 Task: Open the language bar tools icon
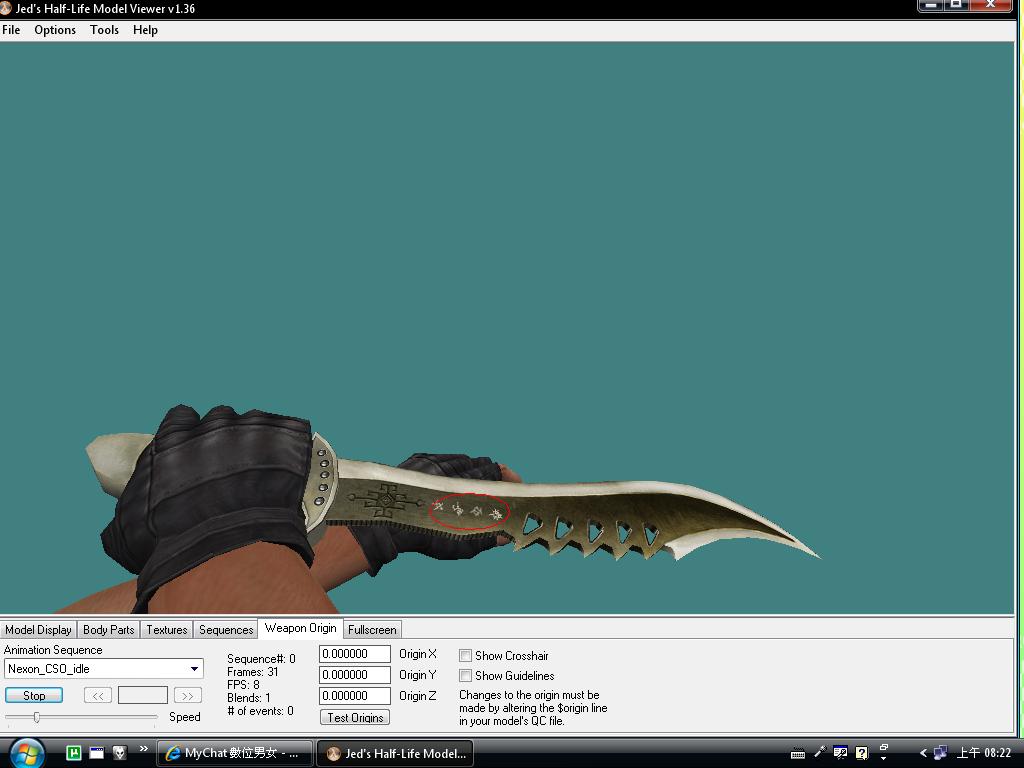point(840,753)
